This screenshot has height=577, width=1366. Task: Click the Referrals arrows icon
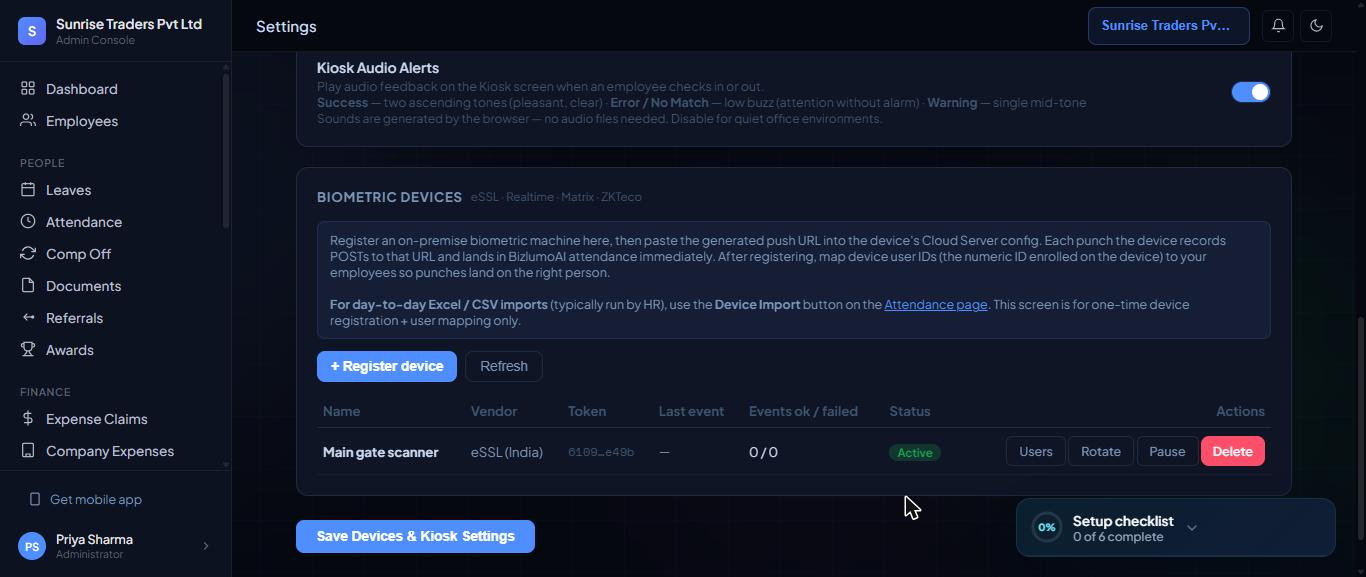pos(28,318)
